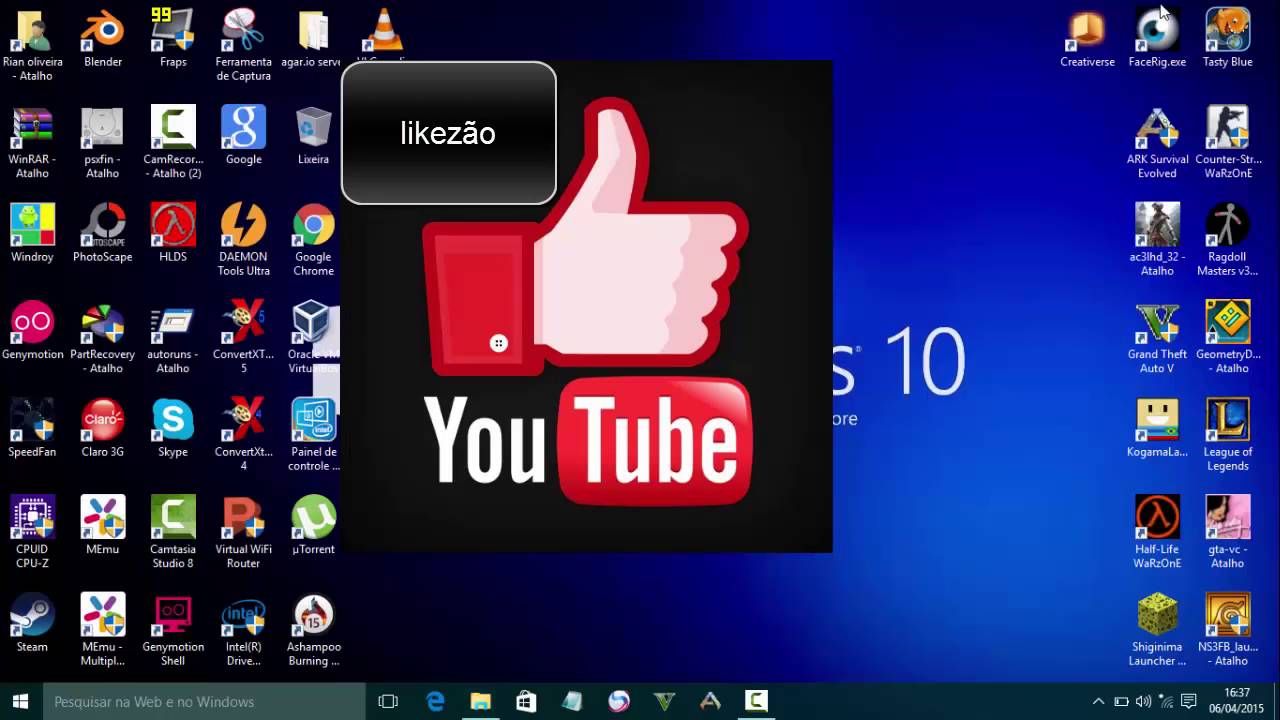This screenshot has height=720, width=1280.
Task: Focus the Pesquisar na Web search box
Action: [204, 702]
